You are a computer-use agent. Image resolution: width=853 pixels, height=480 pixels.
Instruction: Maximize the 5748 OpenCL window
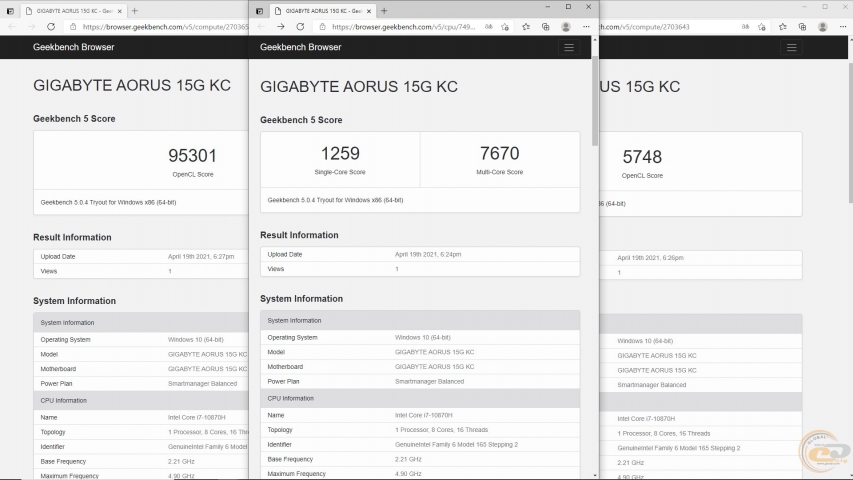pos(825,7)
